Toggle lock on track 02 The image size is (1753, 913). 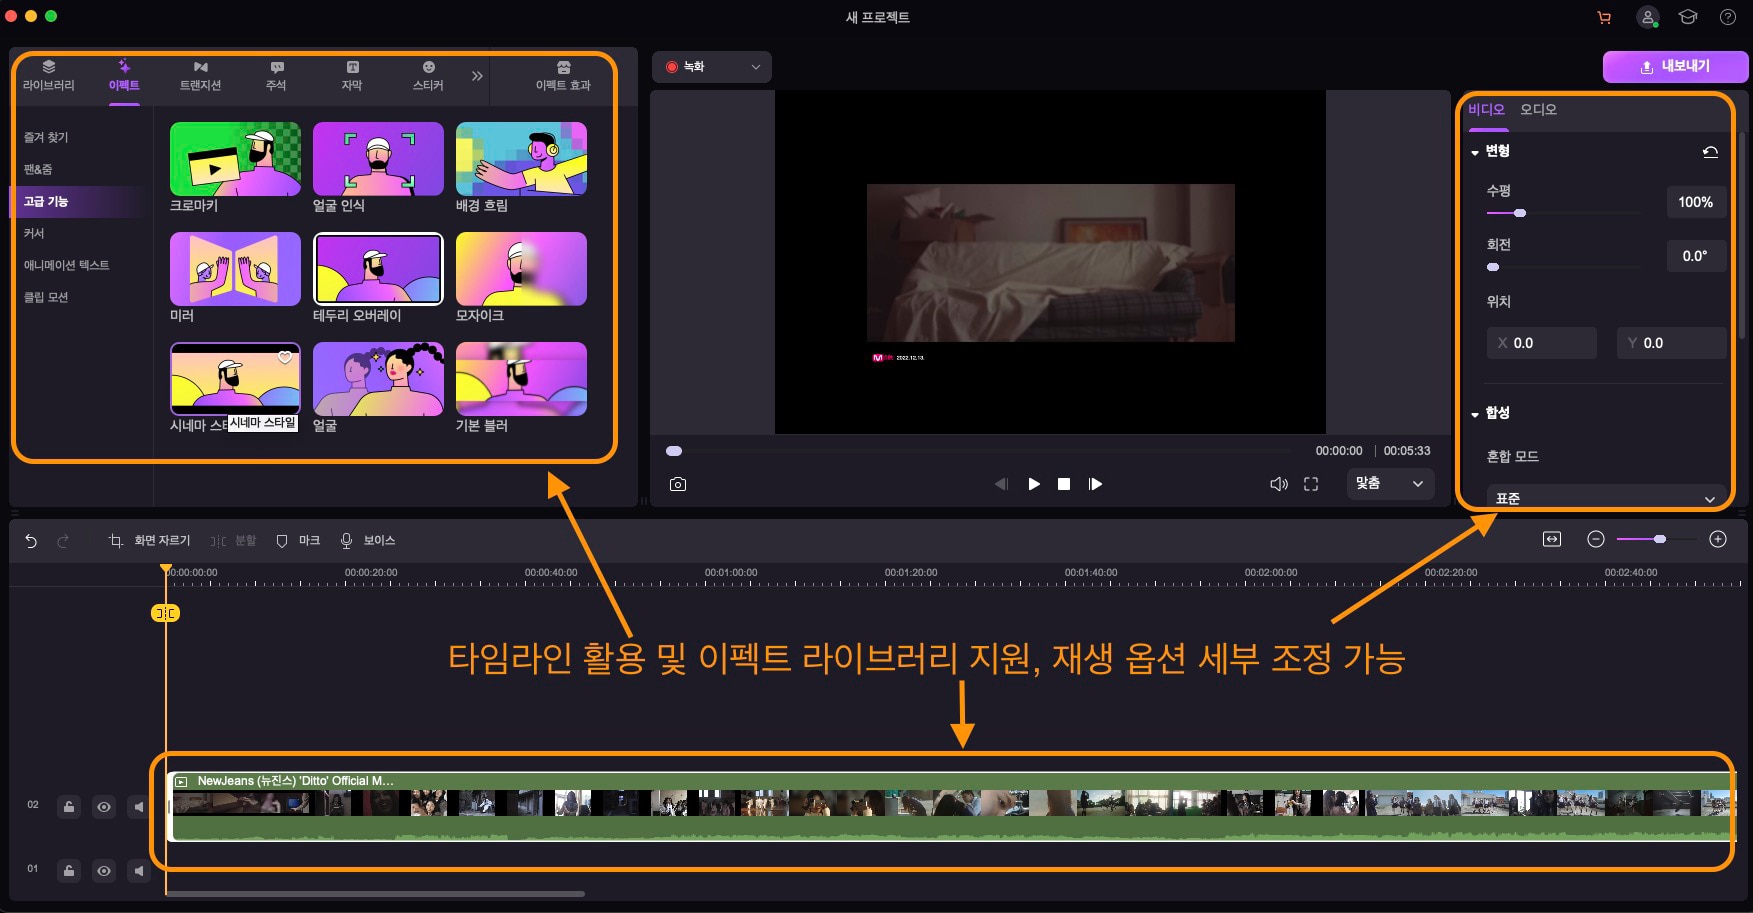pyautogui.click(x=69, y=807)
